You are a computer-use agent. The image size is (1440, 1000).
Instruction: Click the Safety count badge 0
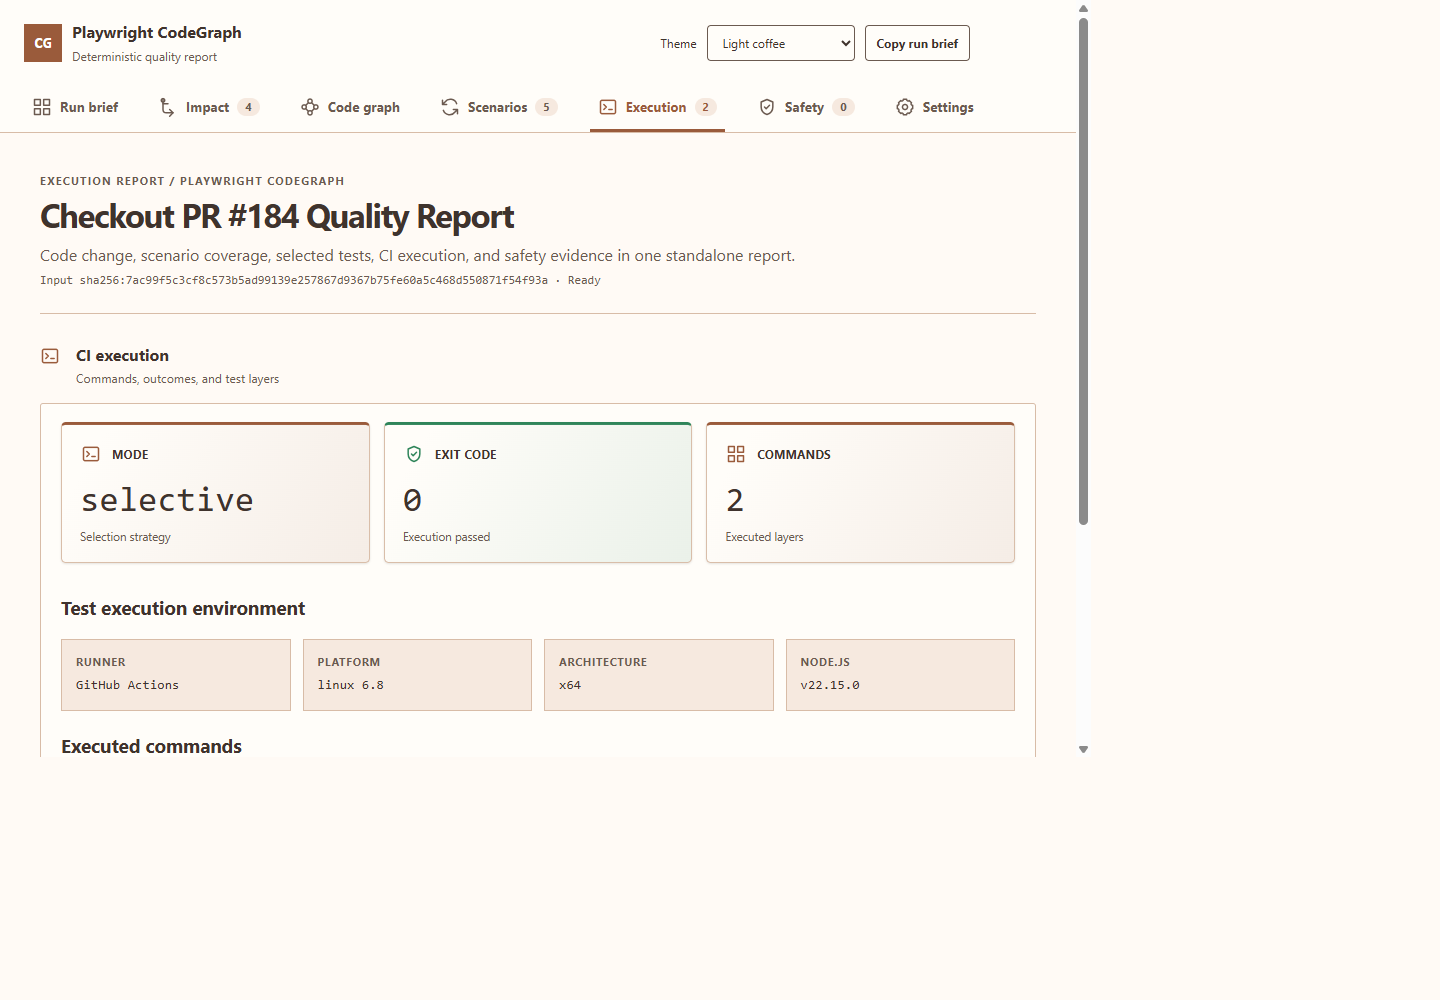point(843,107)
